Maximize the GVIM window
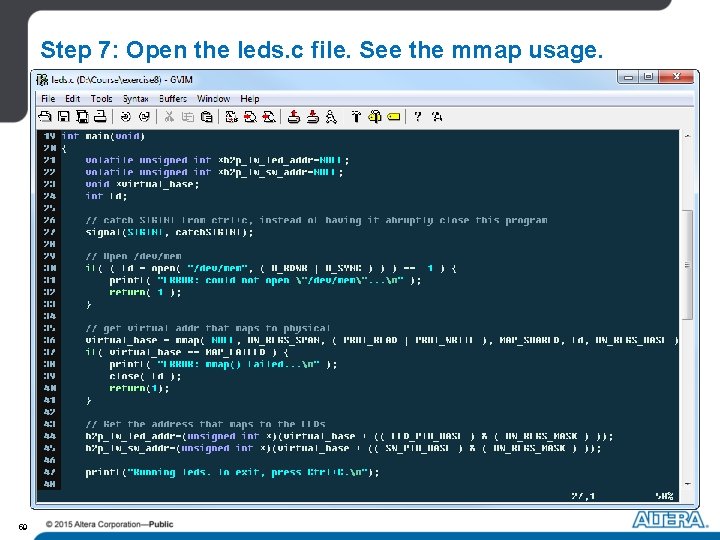 [x=648, y=77]
